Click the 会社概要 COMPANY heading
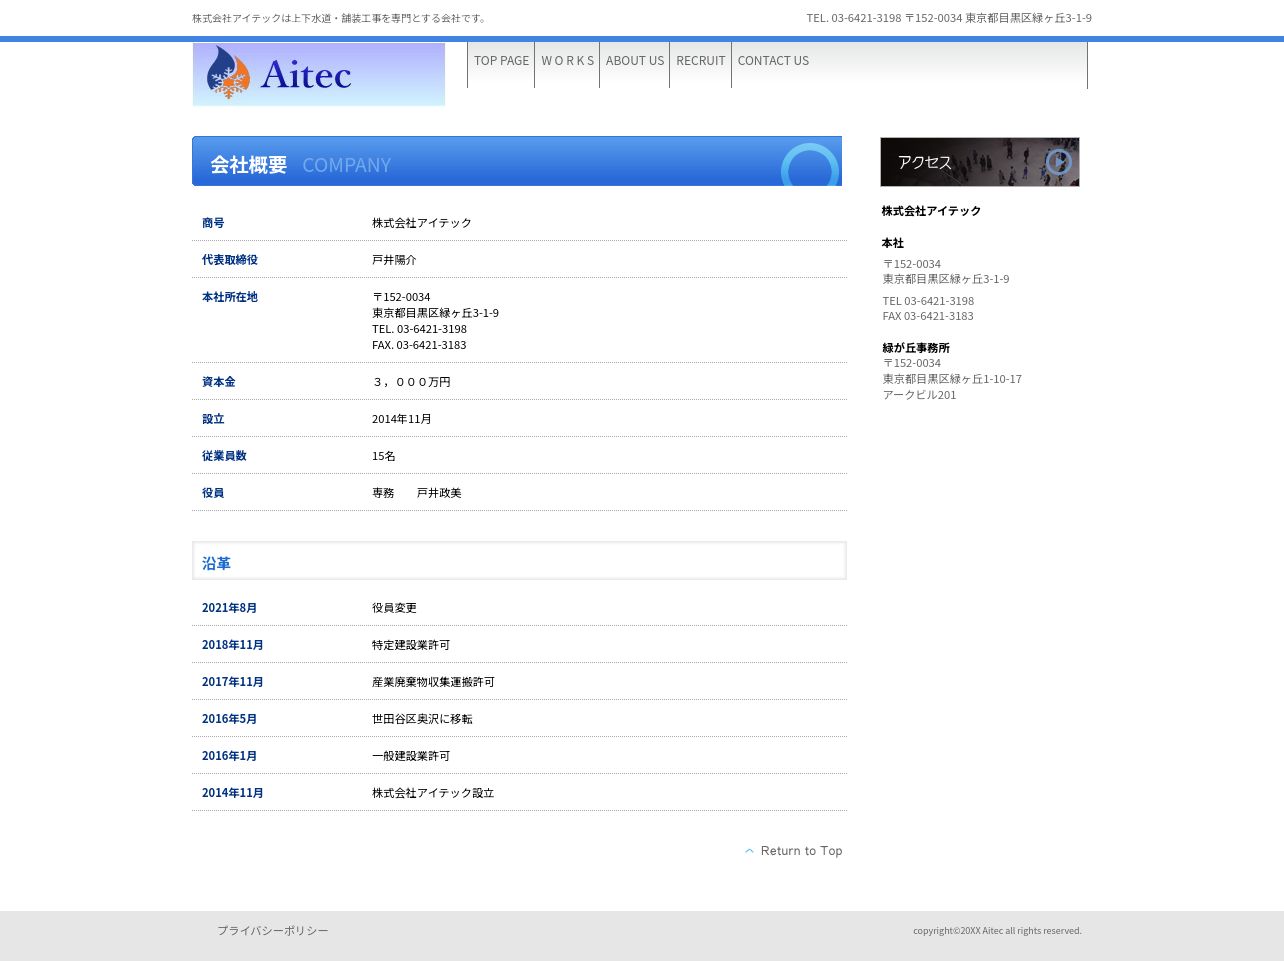 517,161
